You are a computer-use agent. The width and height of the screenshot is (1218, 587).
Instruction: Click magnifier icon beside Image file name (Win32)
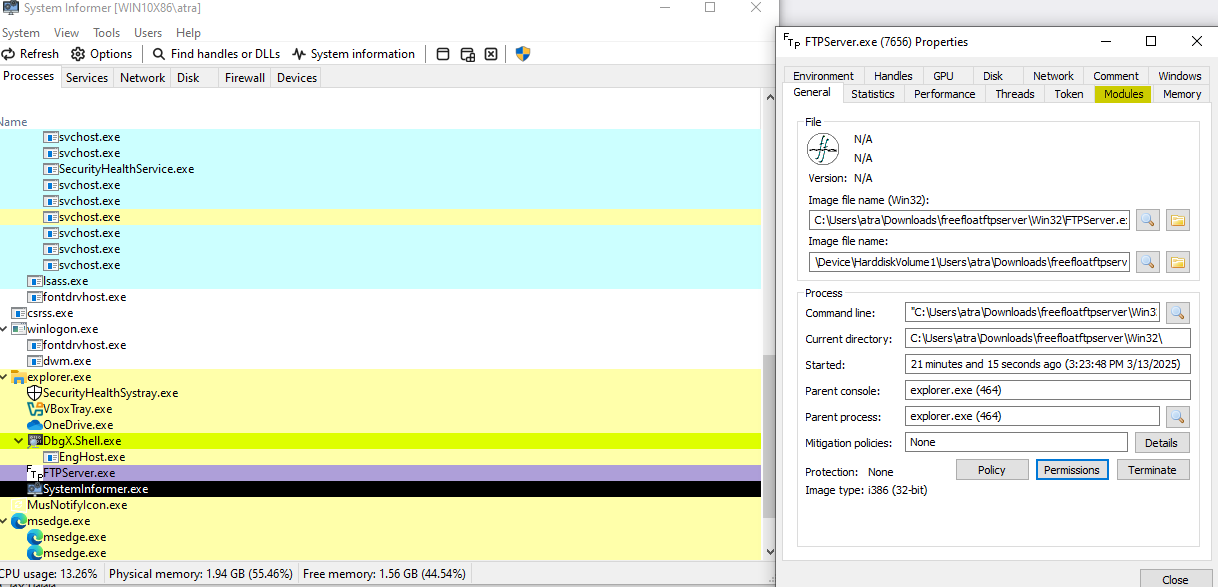1148,220
